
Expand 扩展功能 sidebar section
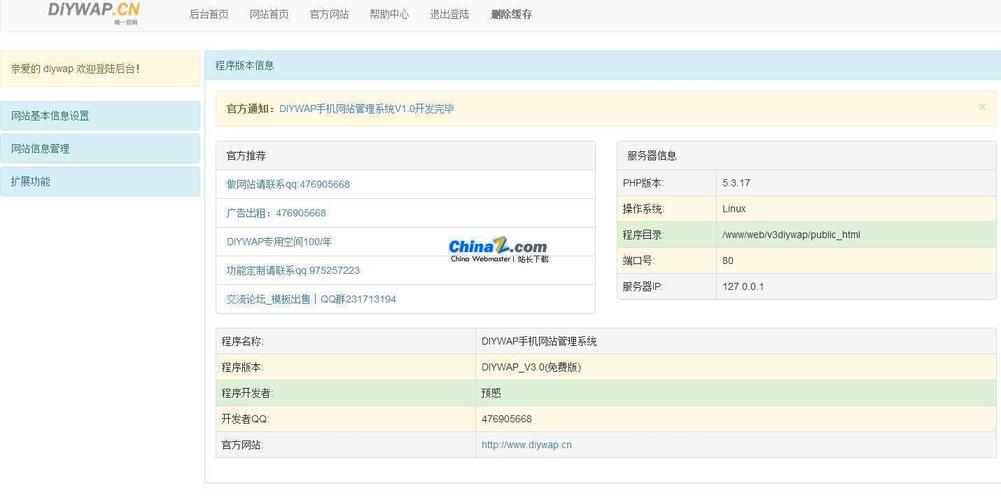[x=100, y=181]
